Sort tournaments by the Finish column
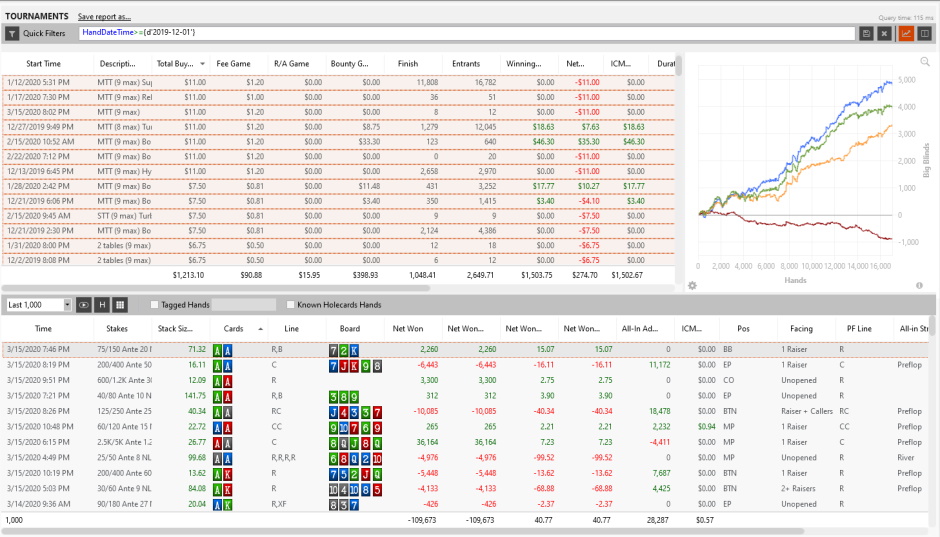The height and width of the screenshot is (537, 940). 408,64
